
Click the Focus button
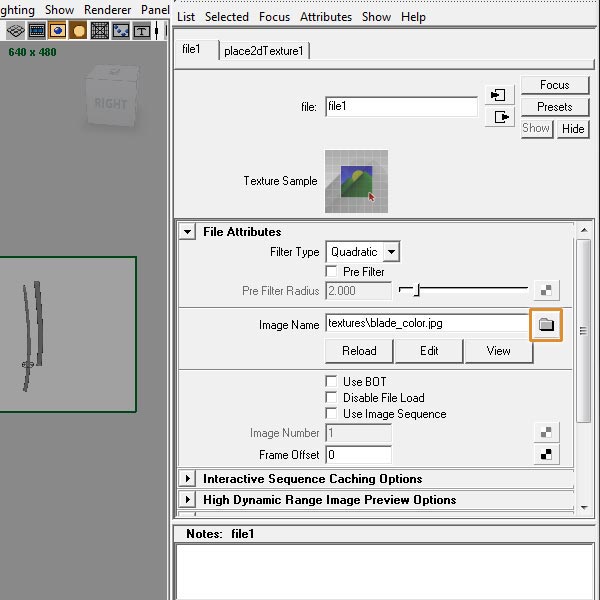point(554,85)
